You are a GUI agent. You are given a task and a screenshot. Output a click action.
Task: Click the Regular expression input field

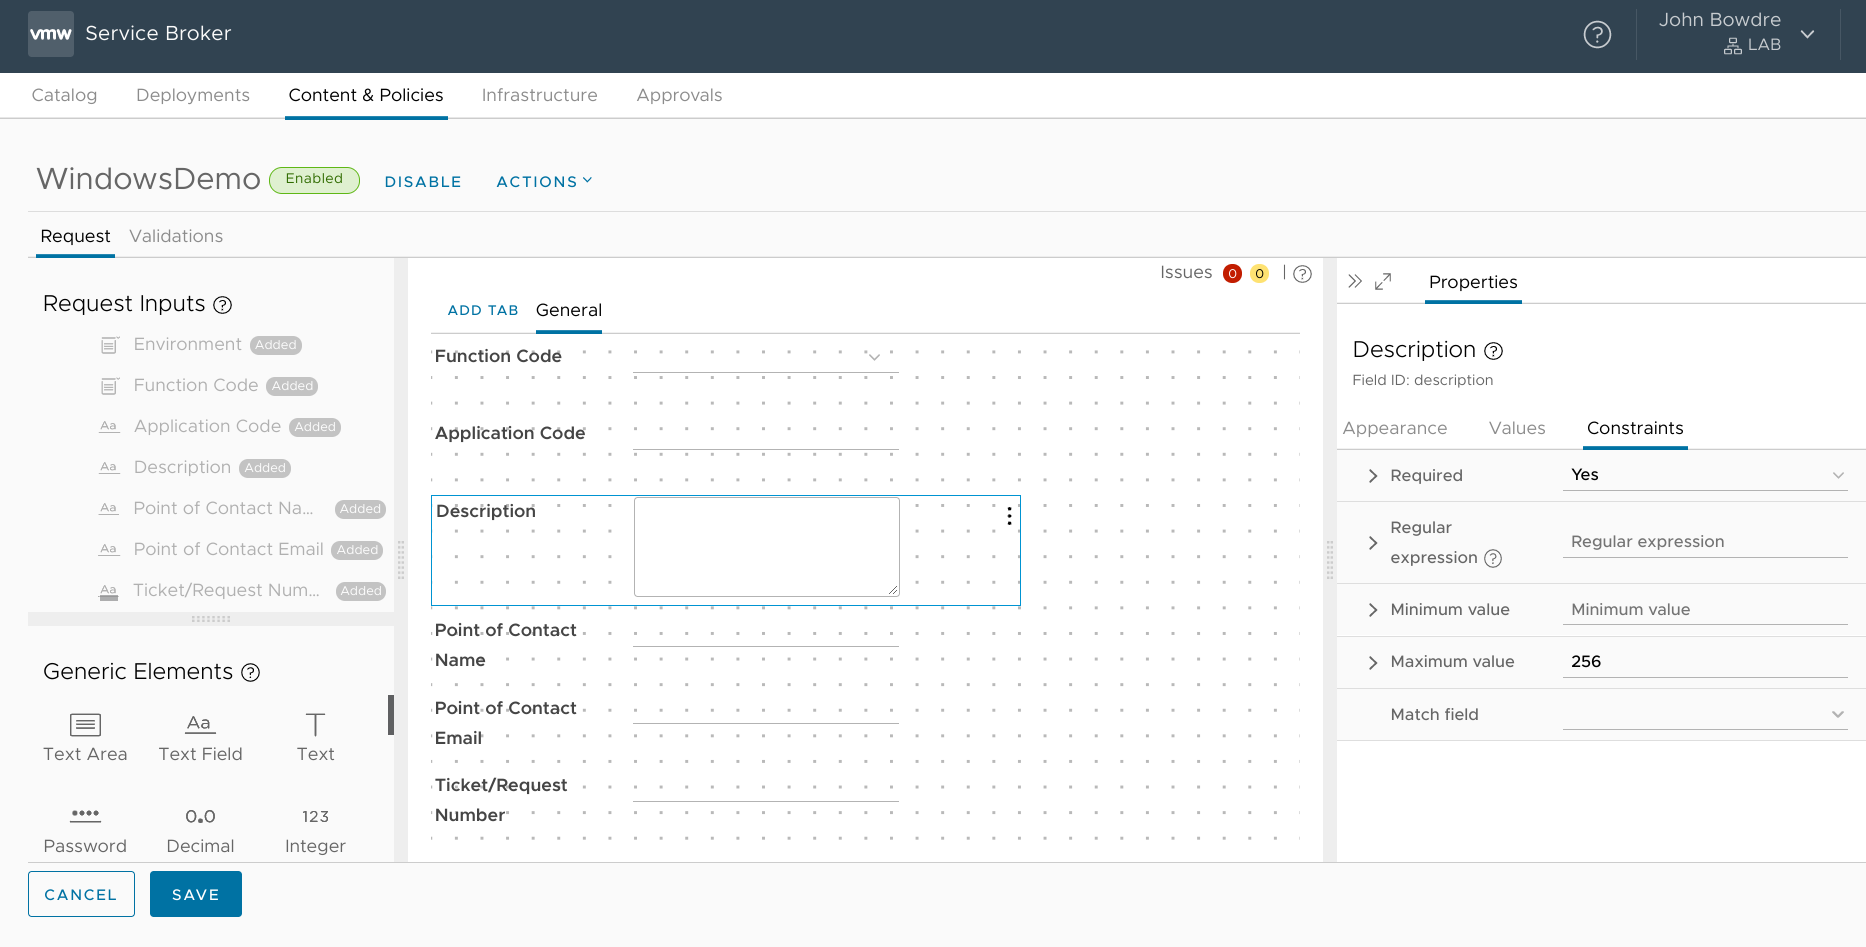(1705, 542)
